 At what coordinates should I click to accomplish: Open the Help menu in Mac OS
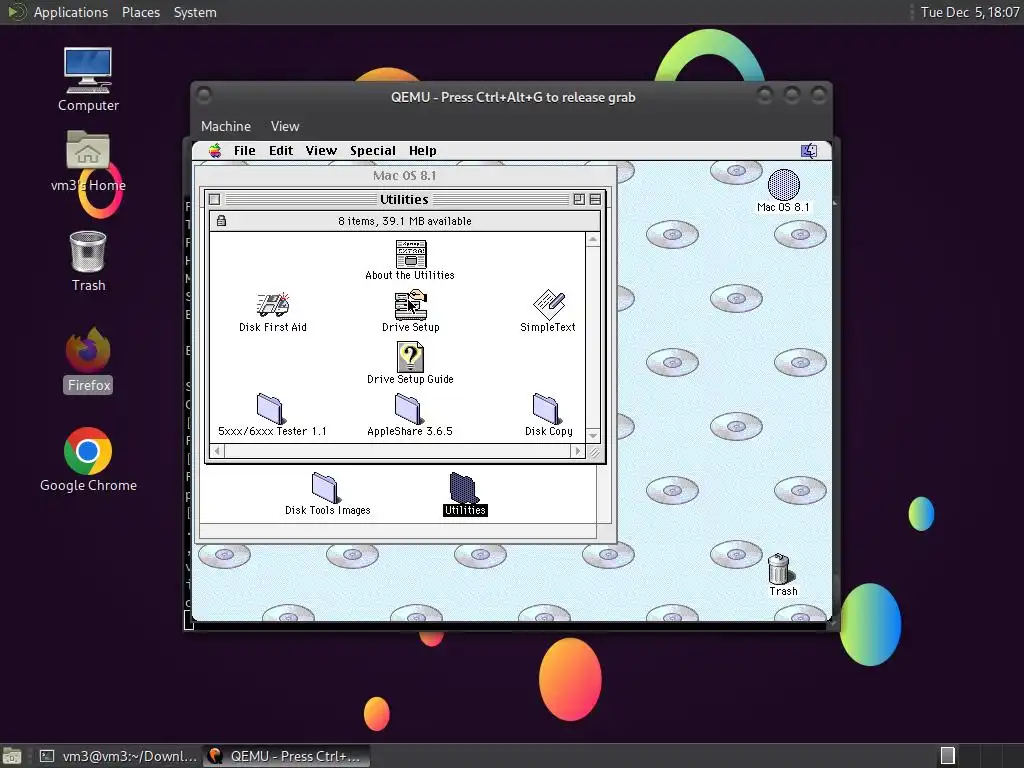[x=423, y=151]
